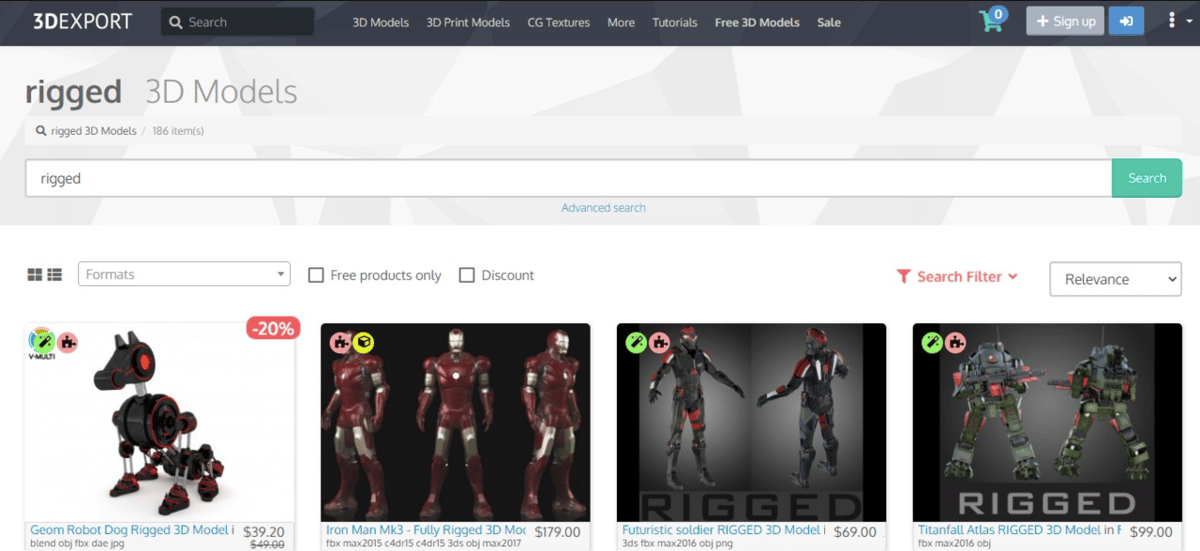
Task: Click pink rigged badge on Futuristic soldier
Action: pyautogui.click(x=659, y=343)
